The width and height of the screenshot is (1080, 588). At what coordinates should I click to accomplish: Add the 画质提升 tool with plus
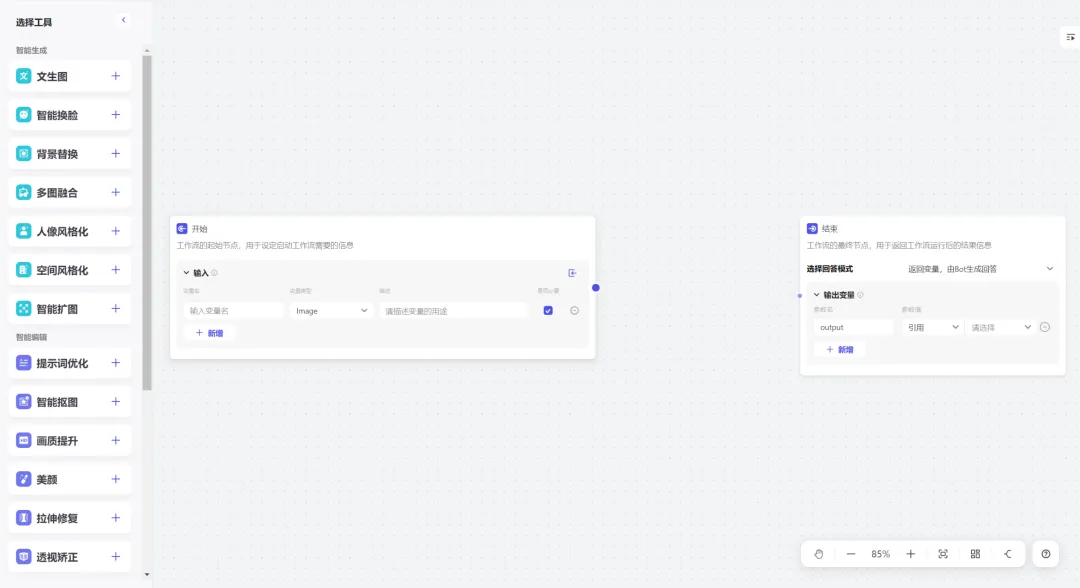pos(116,440)
